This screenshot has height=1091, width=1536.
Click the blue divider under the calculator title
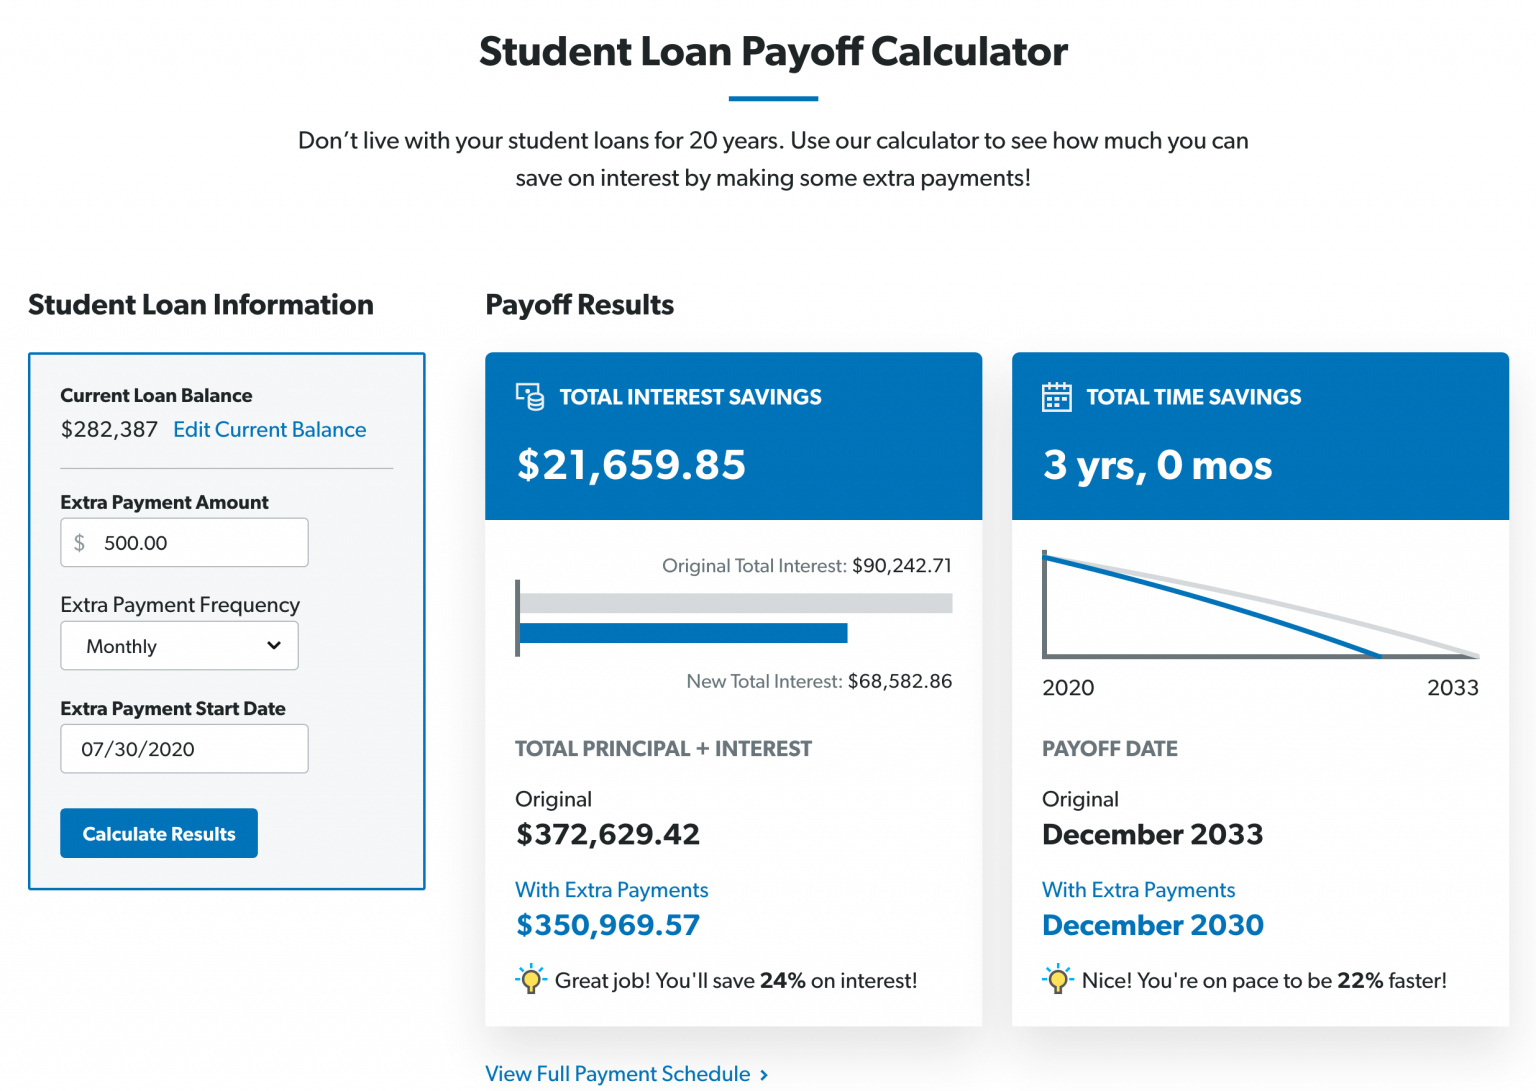point(772,97)
